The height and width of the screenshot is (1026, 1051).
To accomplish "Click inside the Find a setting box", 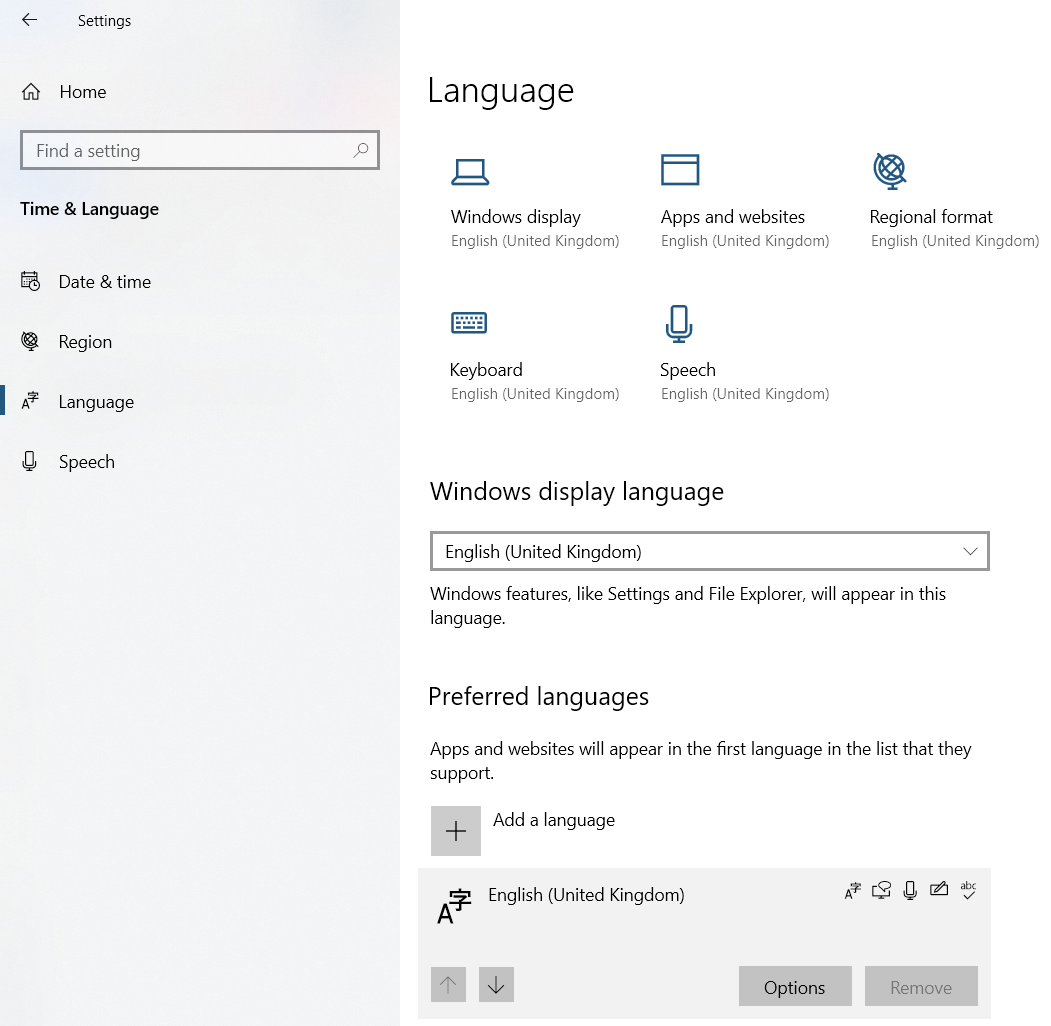I will coord(190,151).
